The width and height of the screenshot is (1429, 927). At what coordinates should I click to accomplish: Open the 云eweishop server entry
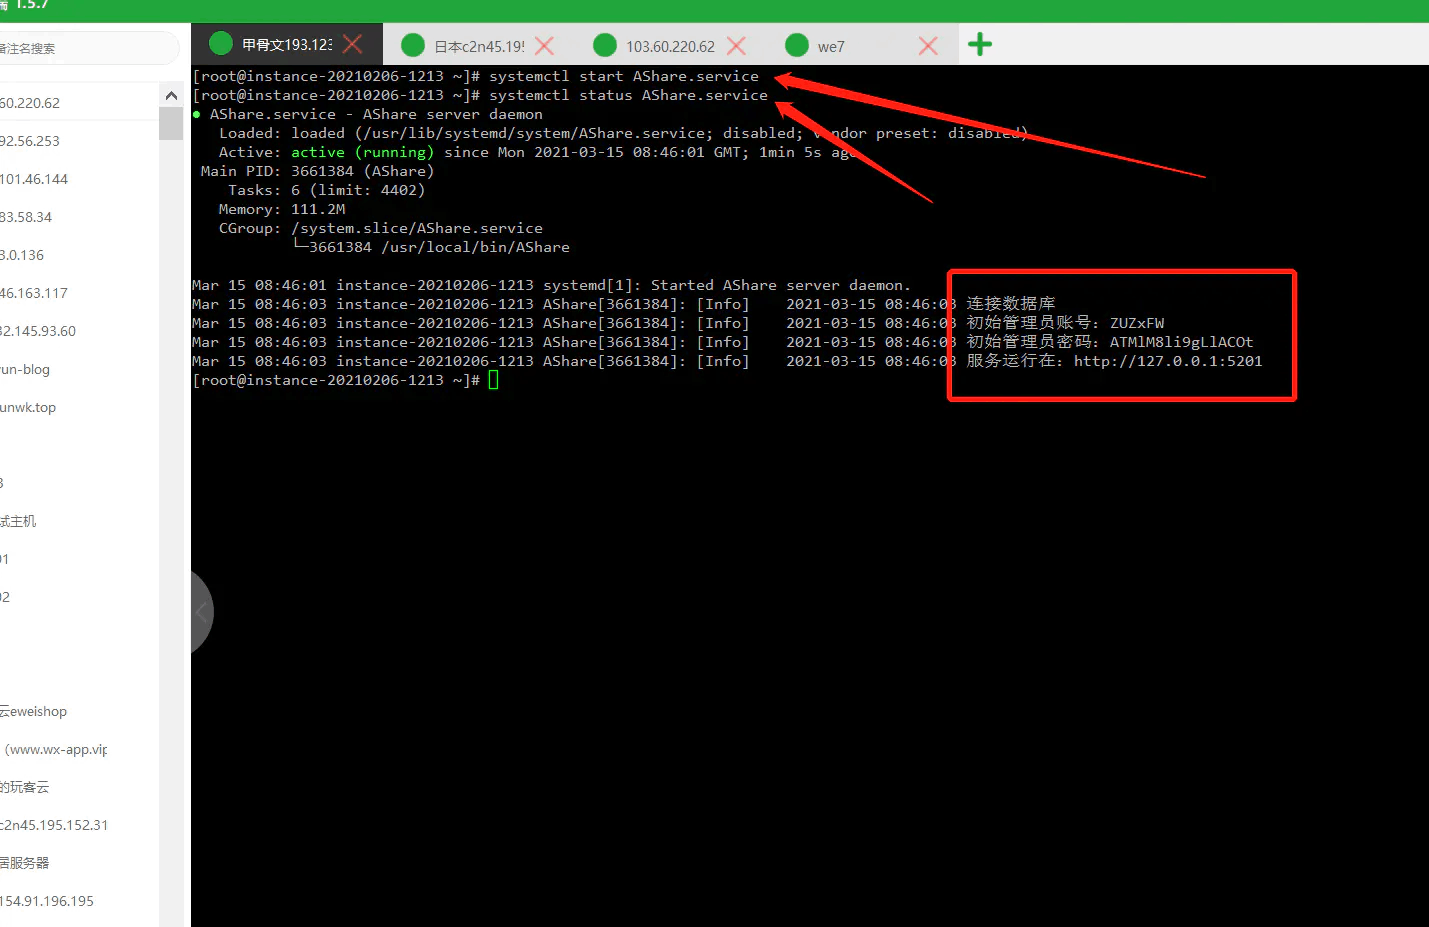(x=34, y=711)
